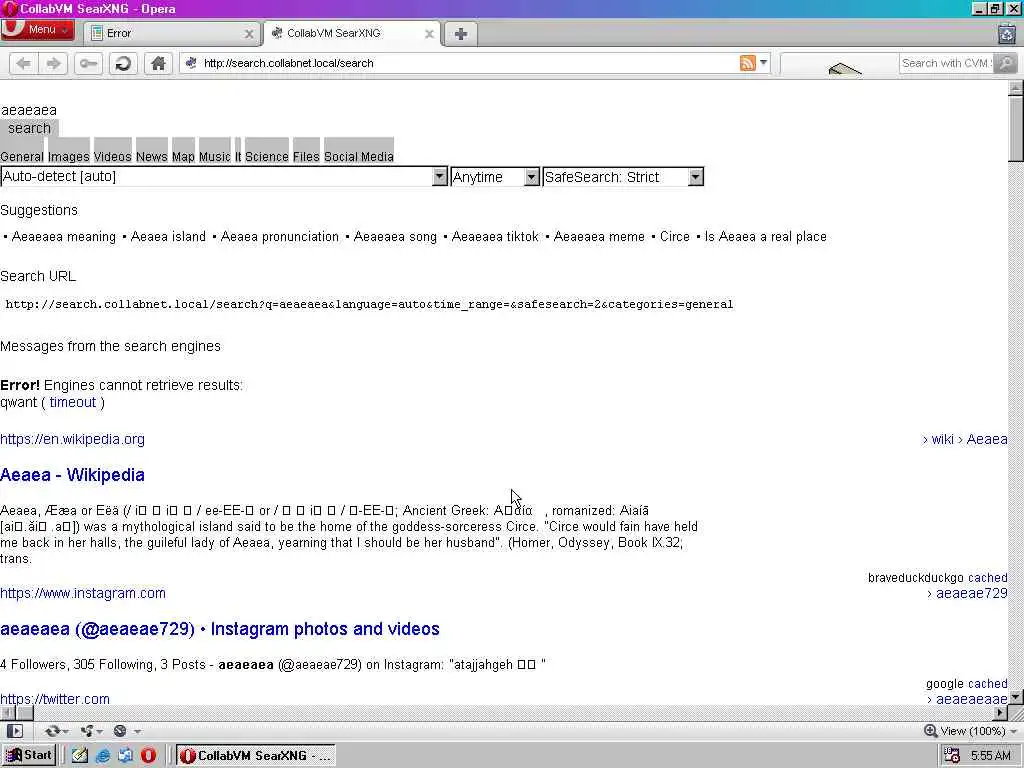1024x768 pixels.
Task: Open the closed tabs trash icon
Action: (x=1007, y=33)
